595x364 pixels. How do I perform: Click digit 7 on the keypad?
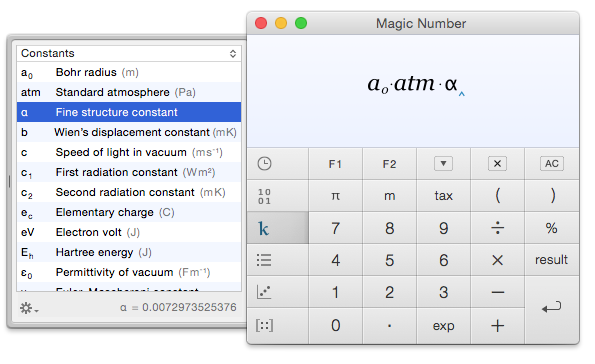point(335,228)
